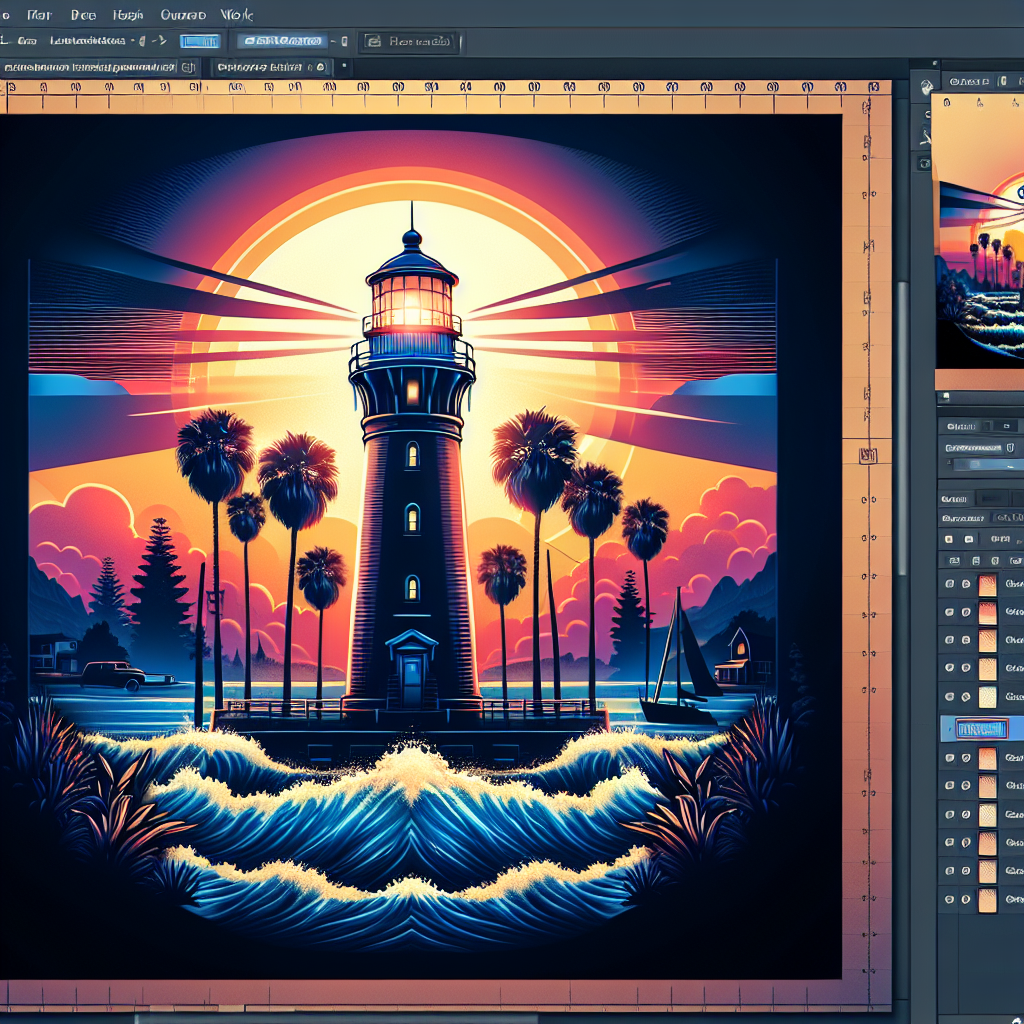The height and width of the screenshot is (1024, 1024).
Task: Click the outlined button in the options bar
Action: tap(409, 41)
